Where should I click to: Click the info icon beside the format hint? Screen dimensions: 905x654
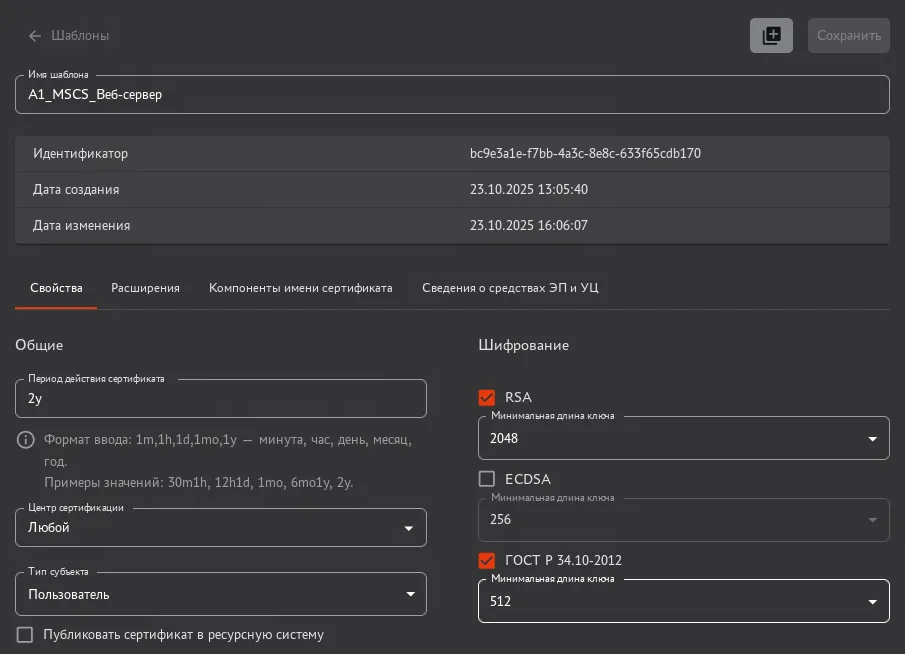click(25, 440)
